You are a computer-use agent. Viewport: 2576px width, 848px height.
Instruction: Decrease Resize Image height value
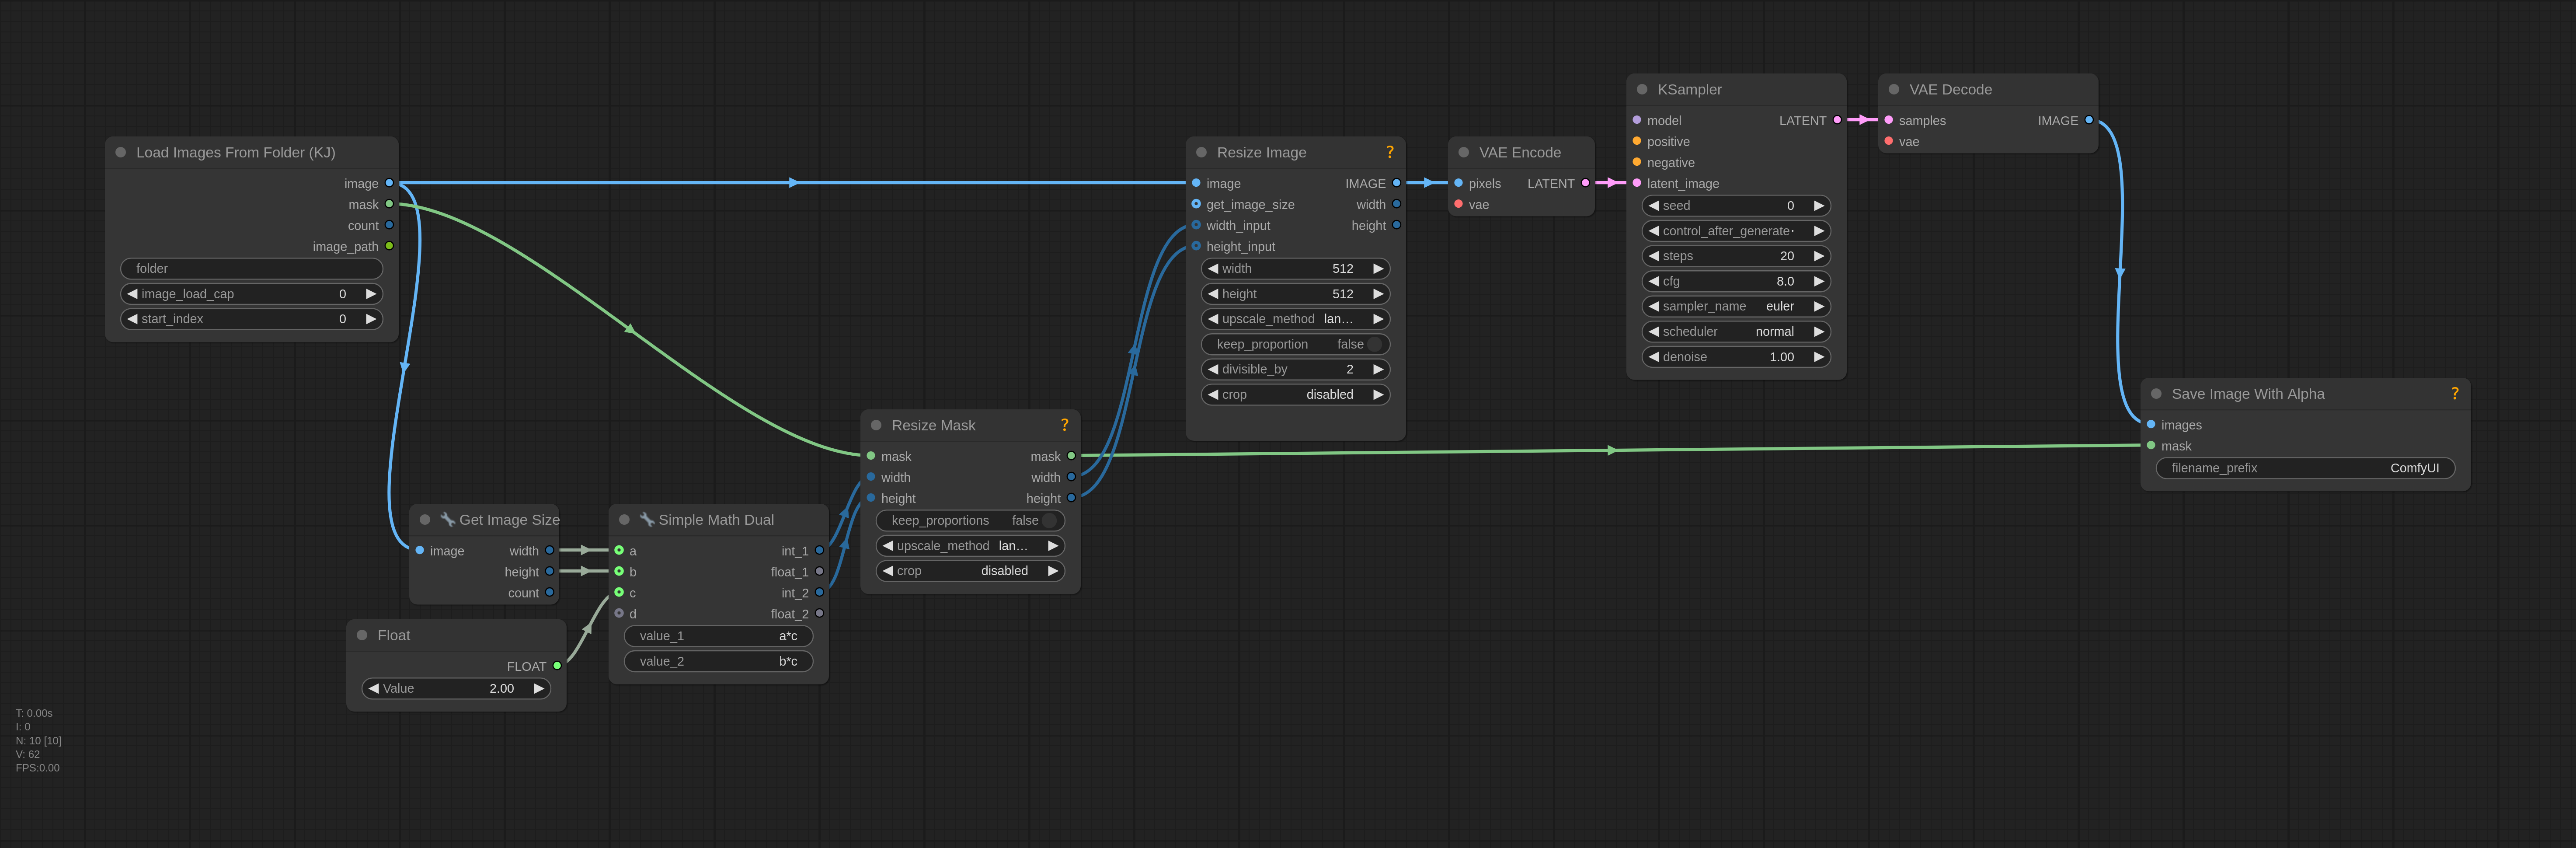[1213, 294]
